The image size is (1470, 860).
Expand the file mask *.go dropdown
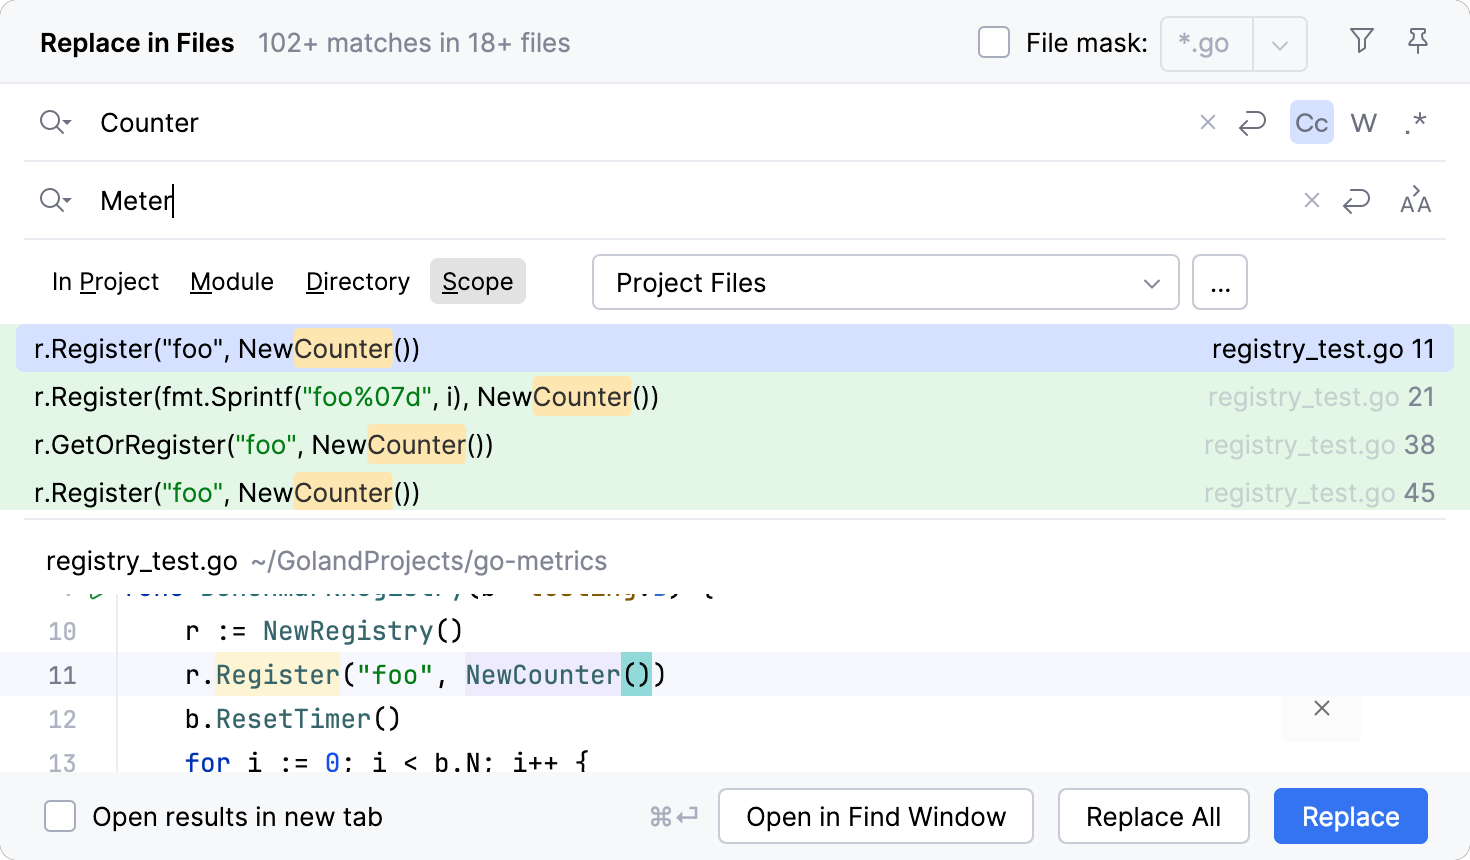[x=1279, y=44]
